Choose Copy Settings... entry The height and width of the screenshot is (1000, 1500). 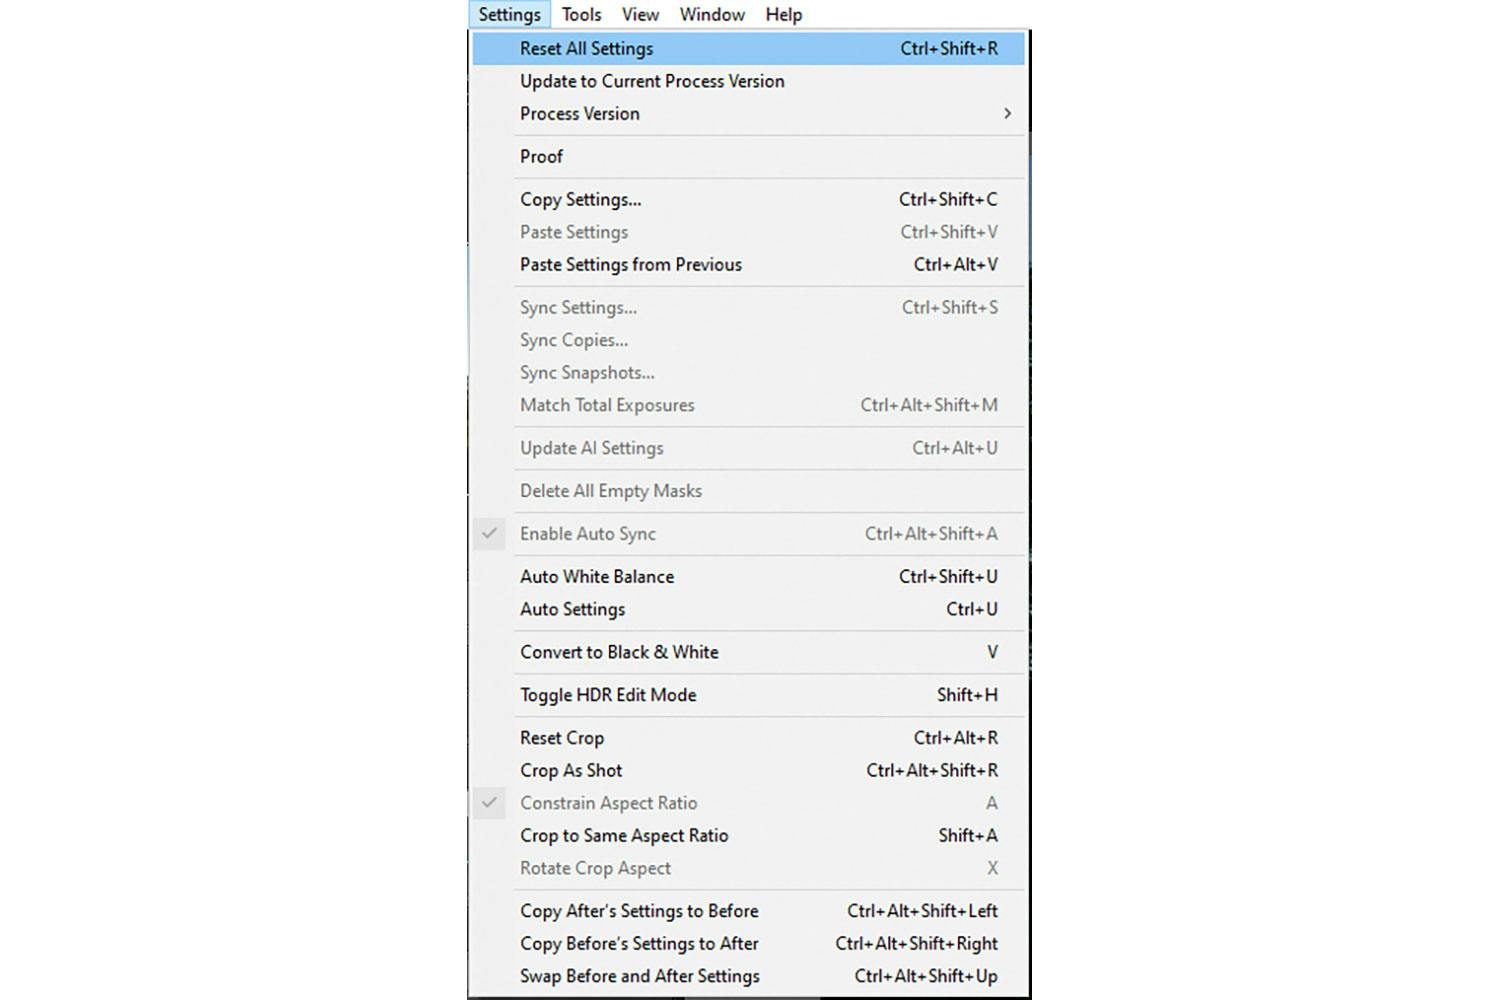point(580,200)
